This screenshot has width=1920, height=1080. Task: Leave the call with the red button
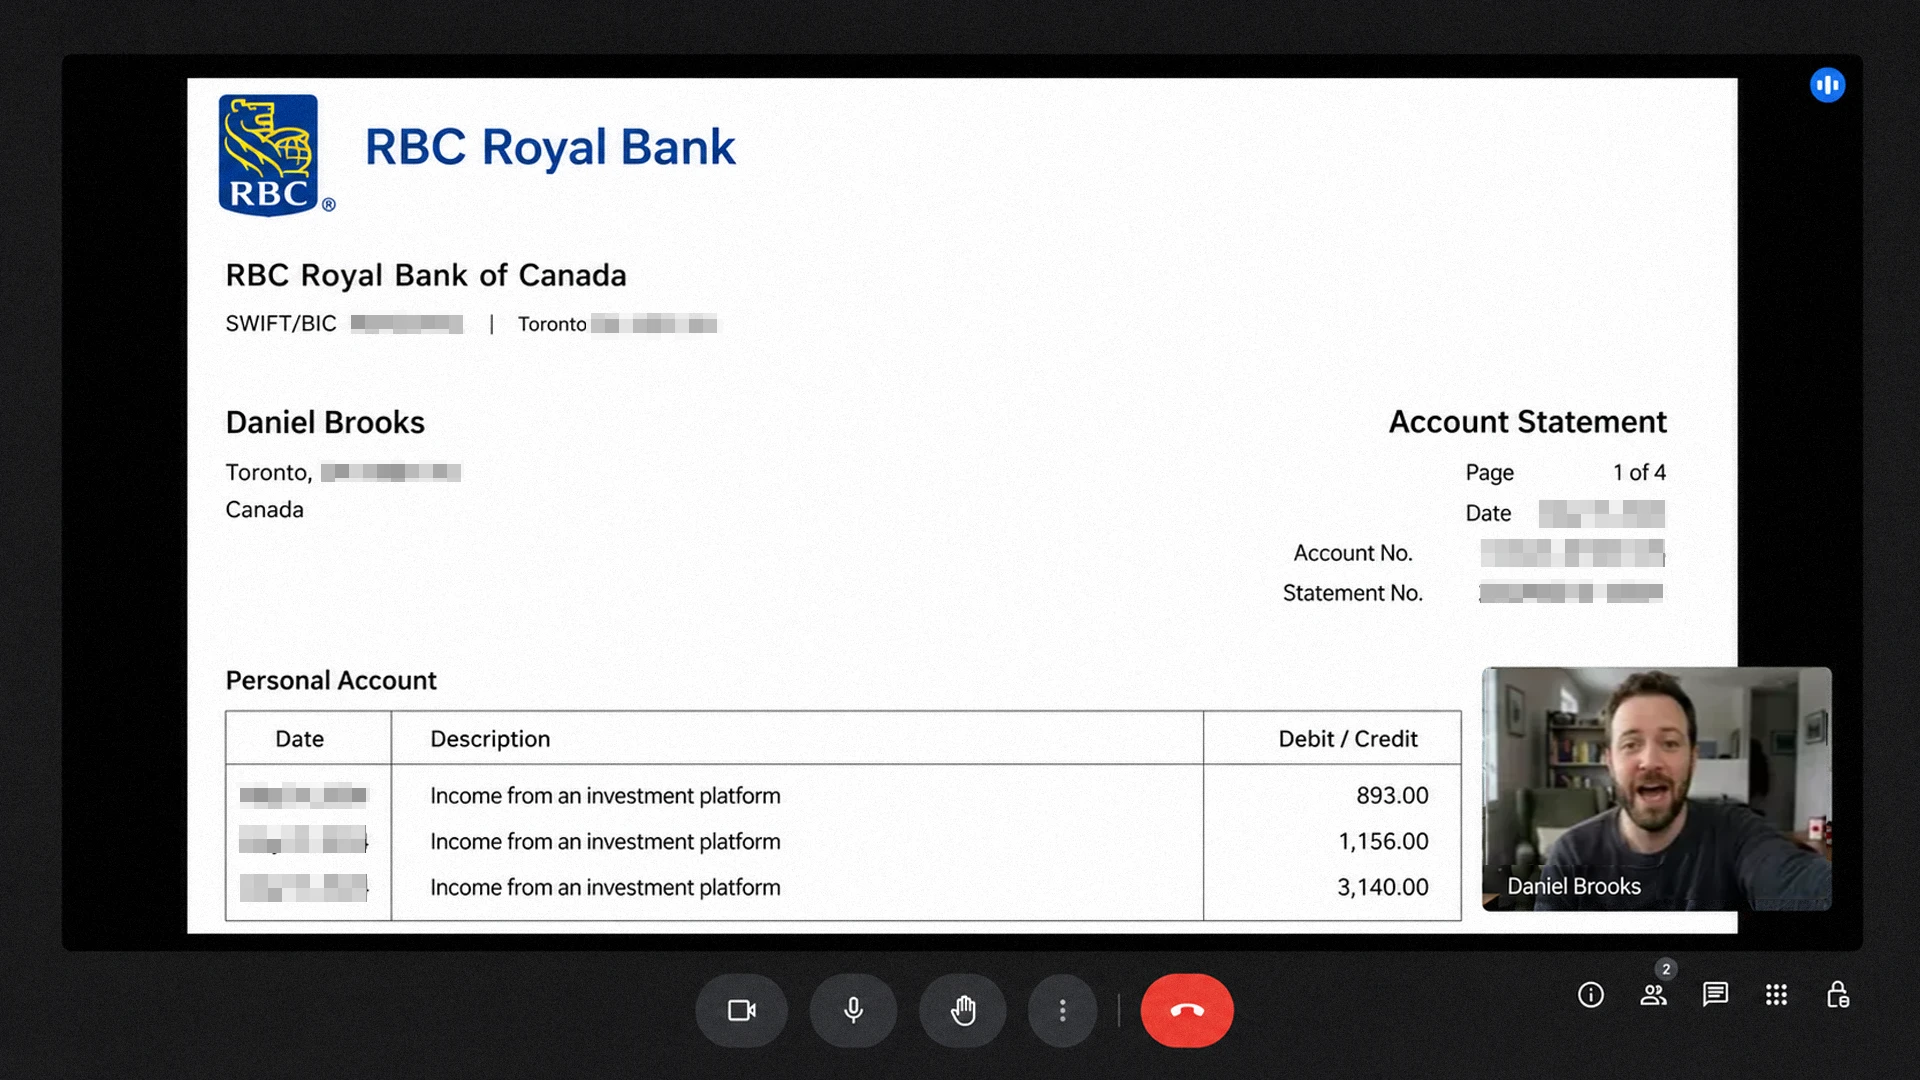(x=1187, y=1011)
